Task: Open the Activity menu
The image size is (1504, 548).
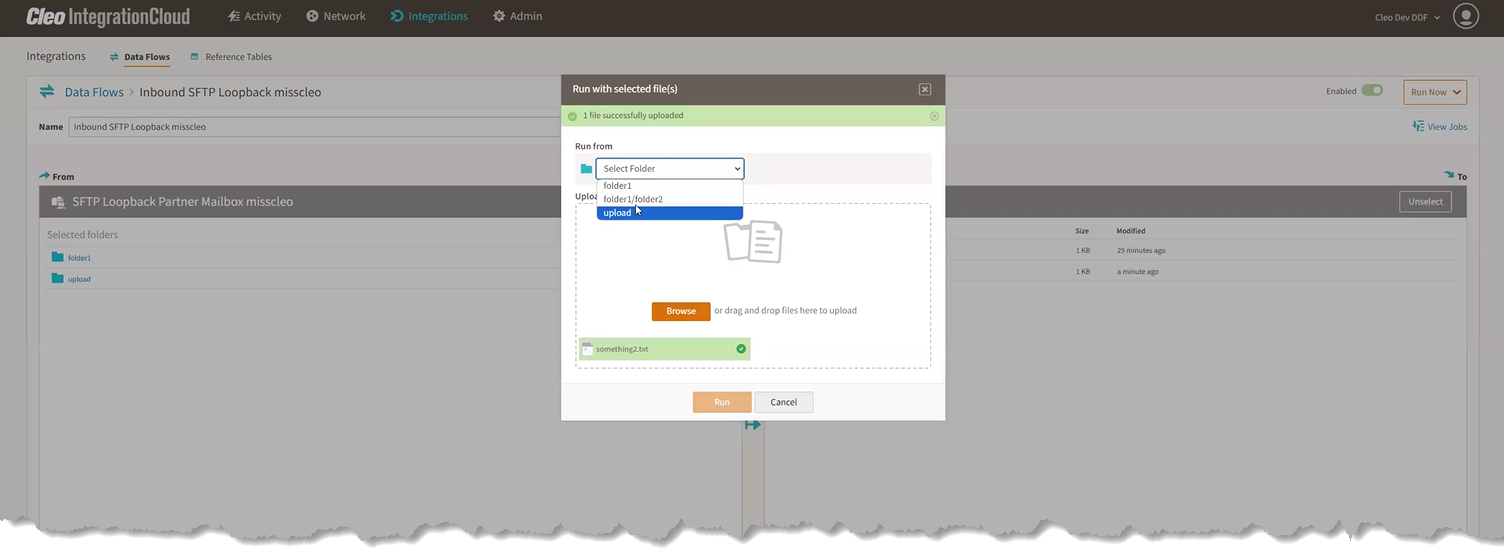Action: tap(254, 16)
